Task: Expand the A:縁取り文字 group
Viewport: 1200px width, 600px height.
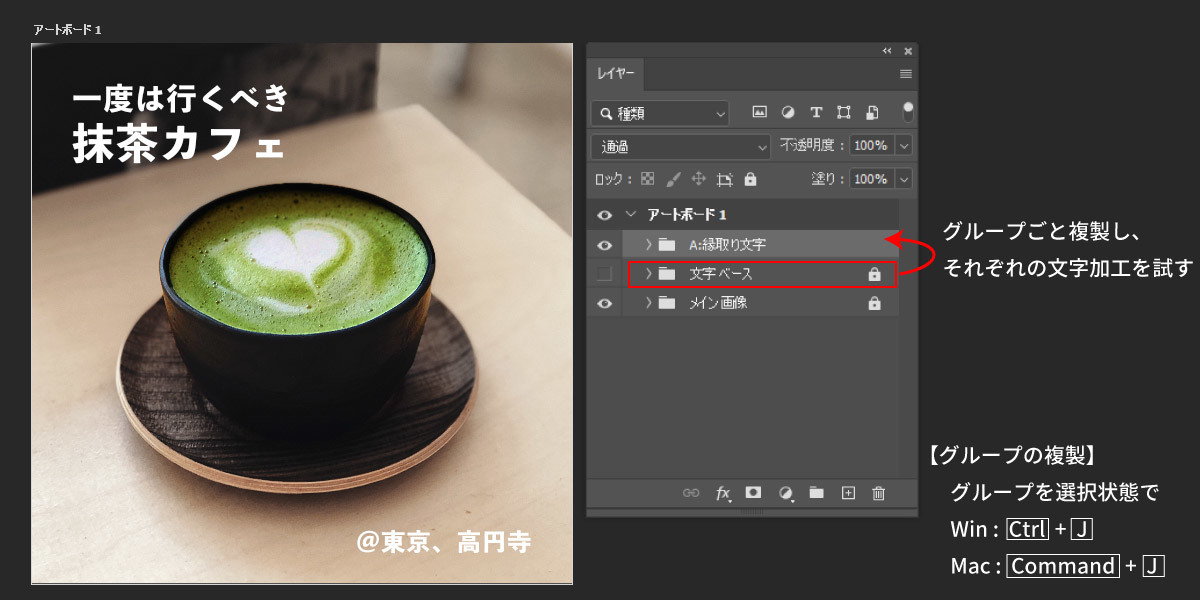Action: pos(647,245)
